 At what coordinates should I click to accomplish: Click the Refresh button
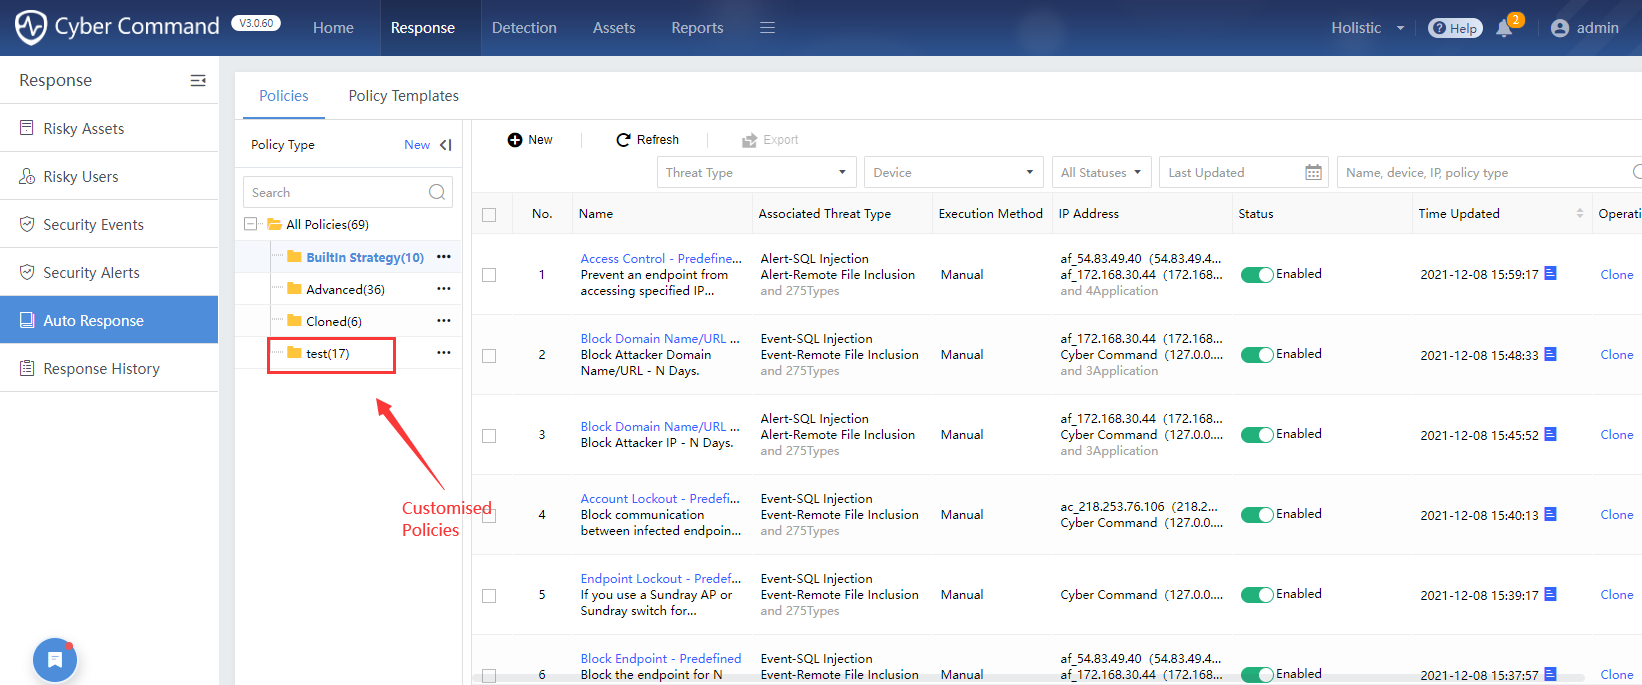click(x=647, y=140)
